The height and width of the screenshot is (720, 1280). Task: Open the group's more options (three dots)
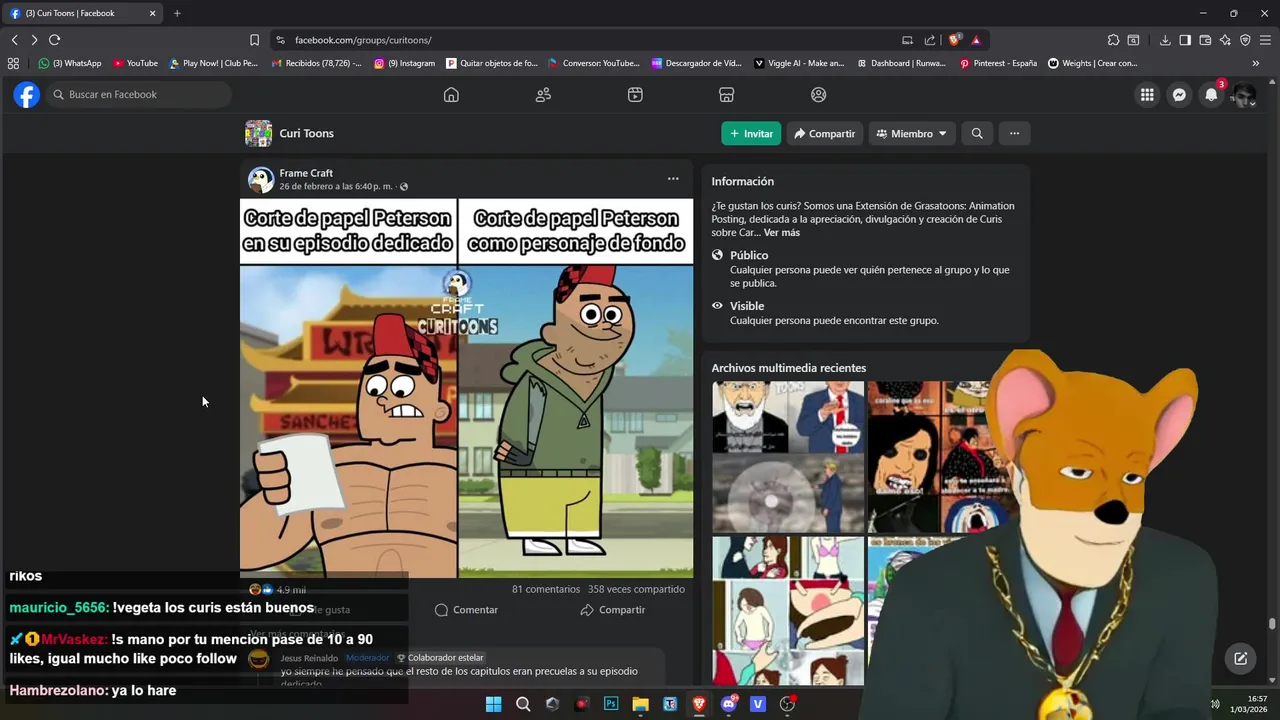tap(1014, 133)
